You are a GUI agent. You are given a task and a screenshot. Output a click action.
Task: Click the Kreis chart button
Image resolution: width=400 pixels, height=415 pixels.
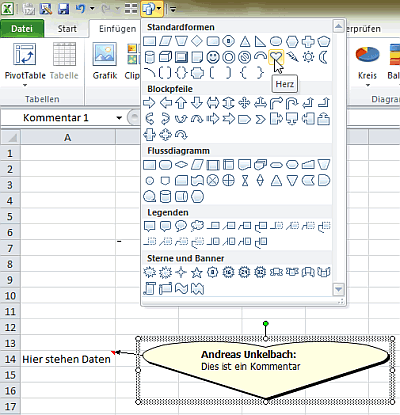pos(367,61)
